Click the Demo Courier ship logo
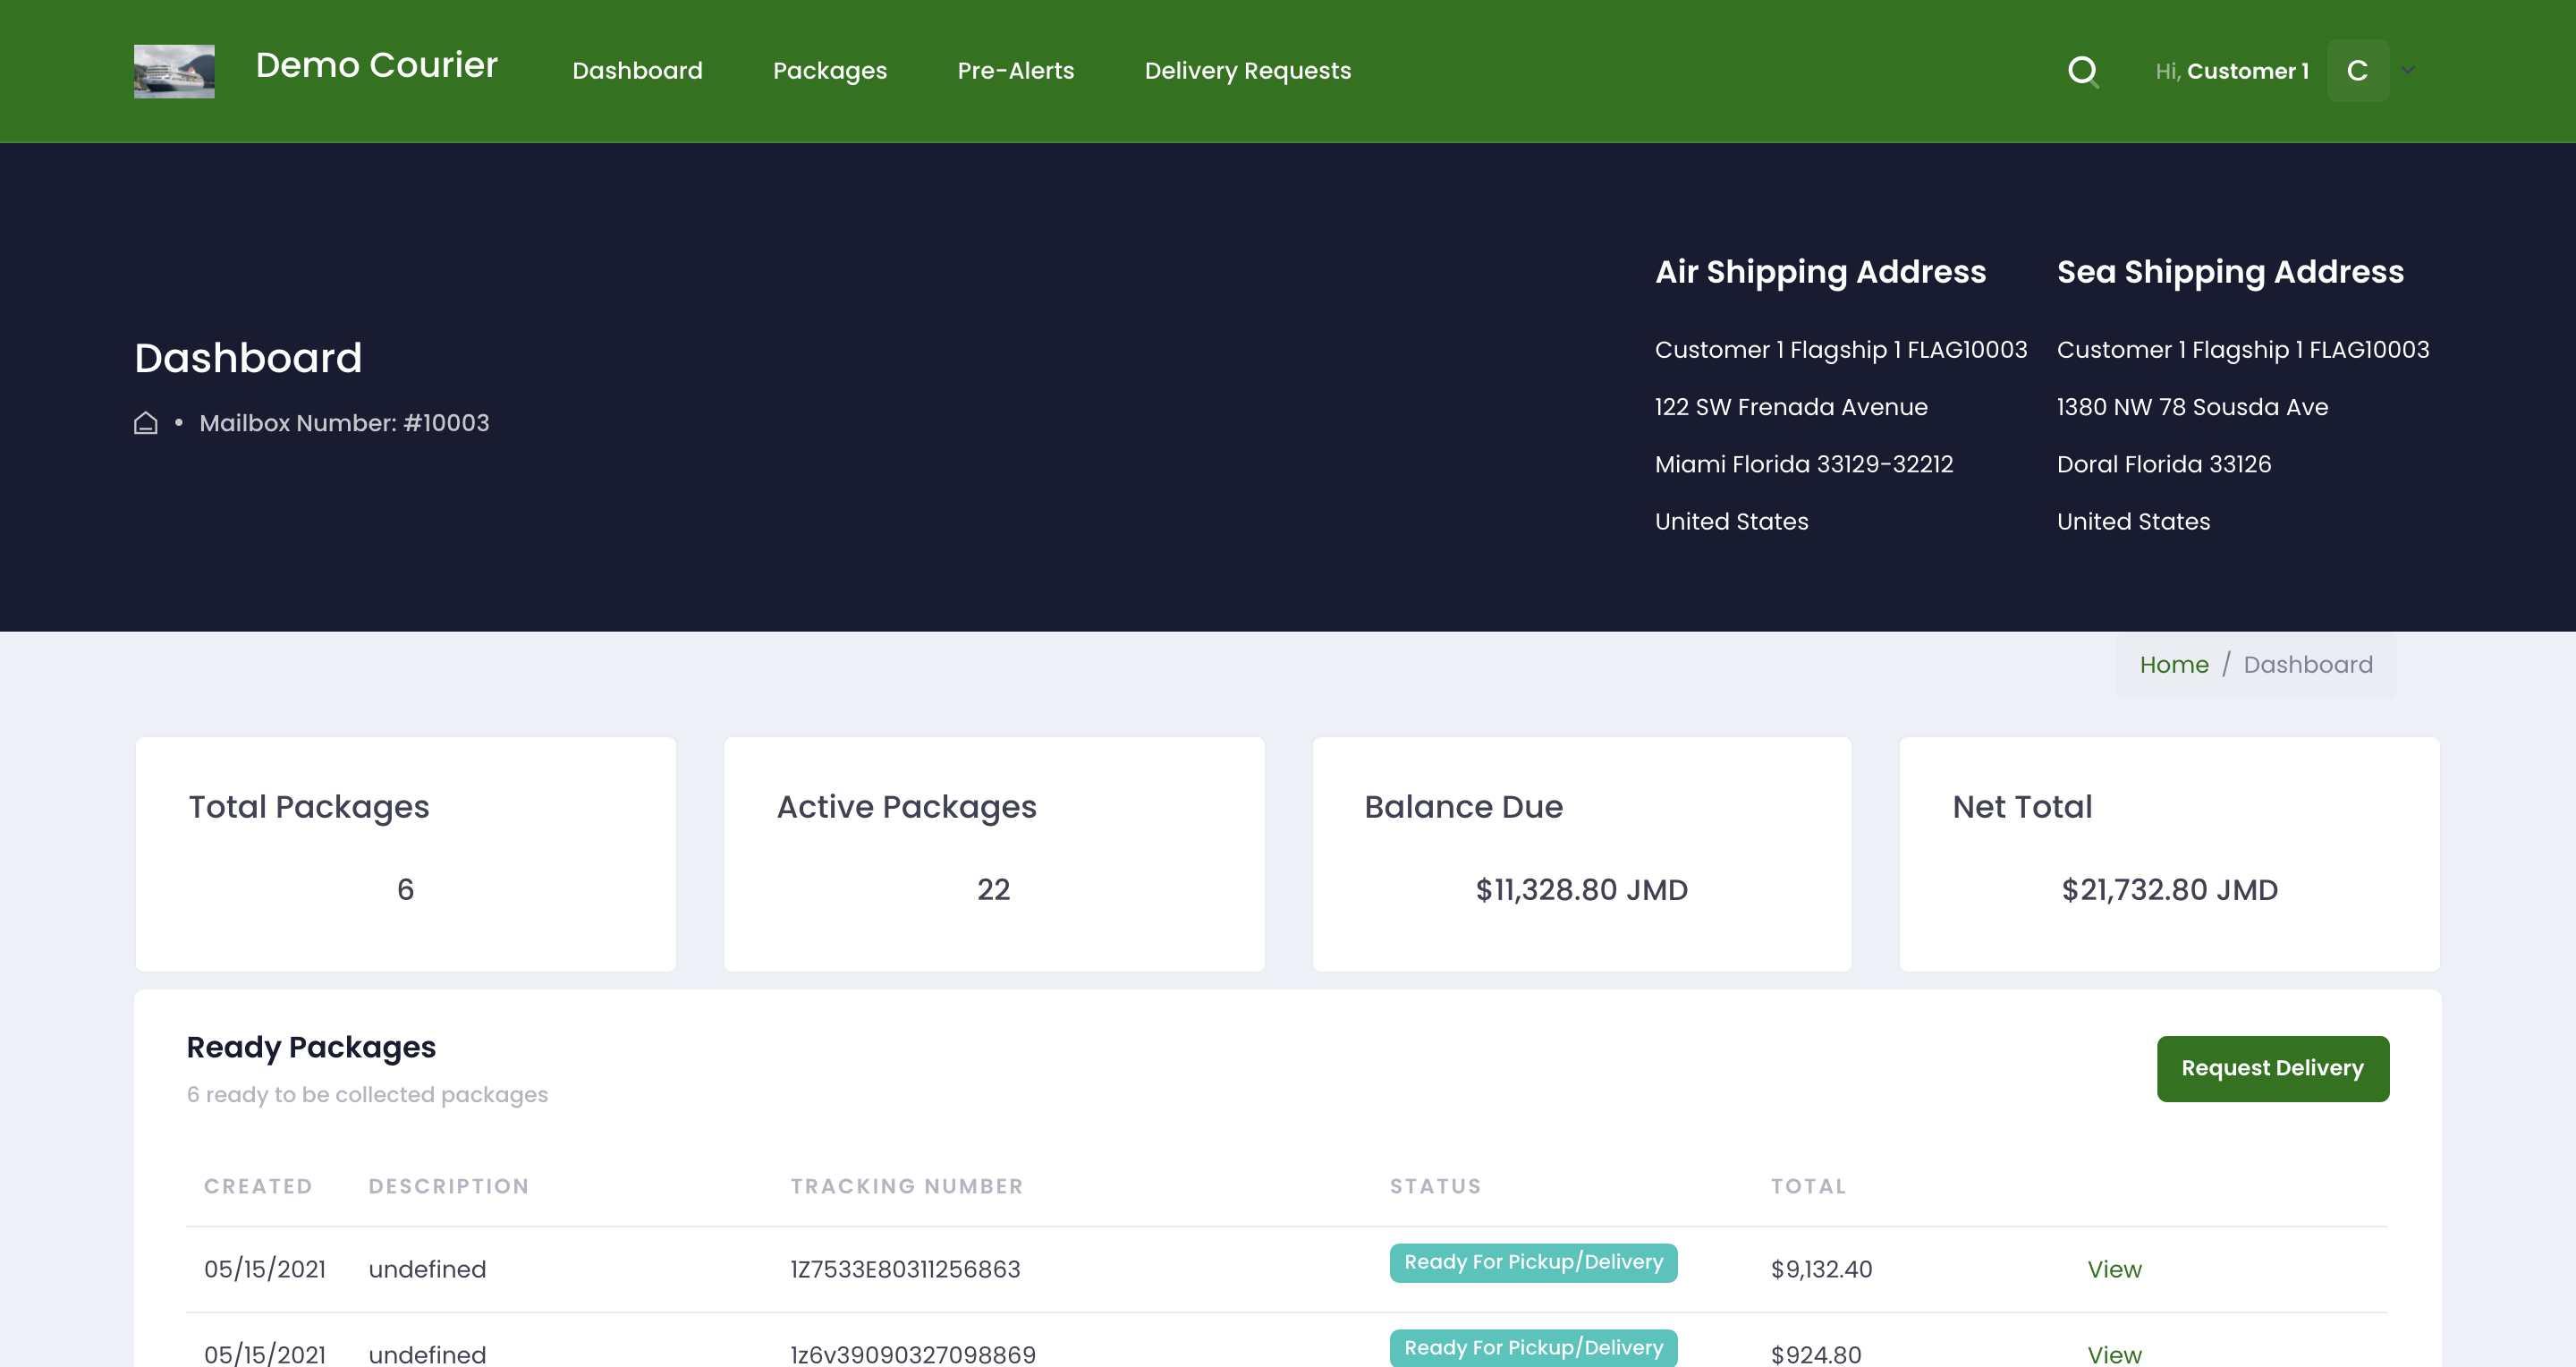This screenshot has width=2576, height=1367. pyautogui.click(x=174, y=71)
